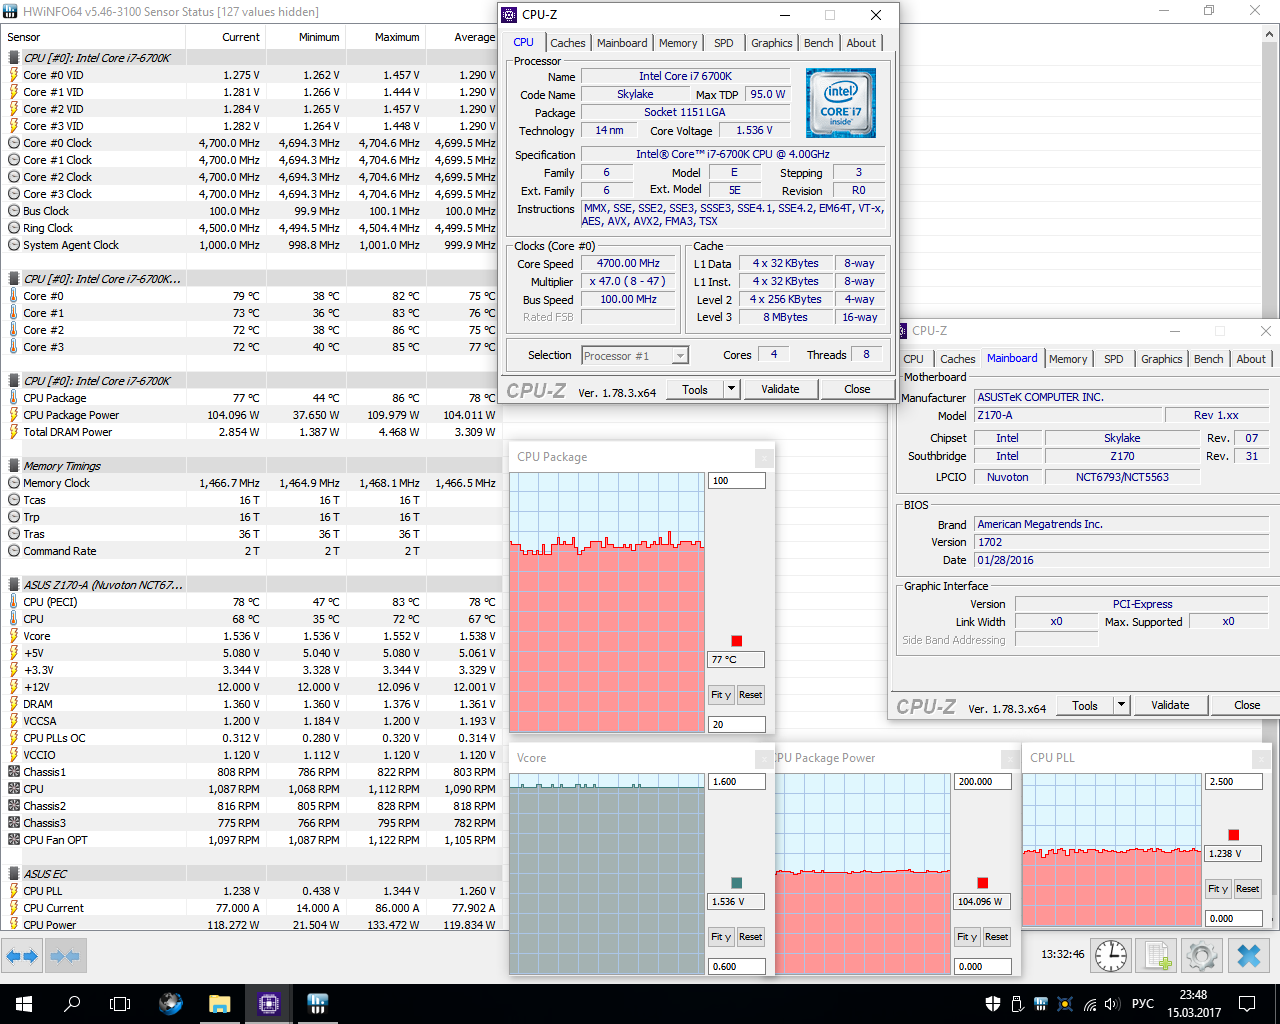Switch to the Caches tab in the front CPU-Z window

coord(568,43)
